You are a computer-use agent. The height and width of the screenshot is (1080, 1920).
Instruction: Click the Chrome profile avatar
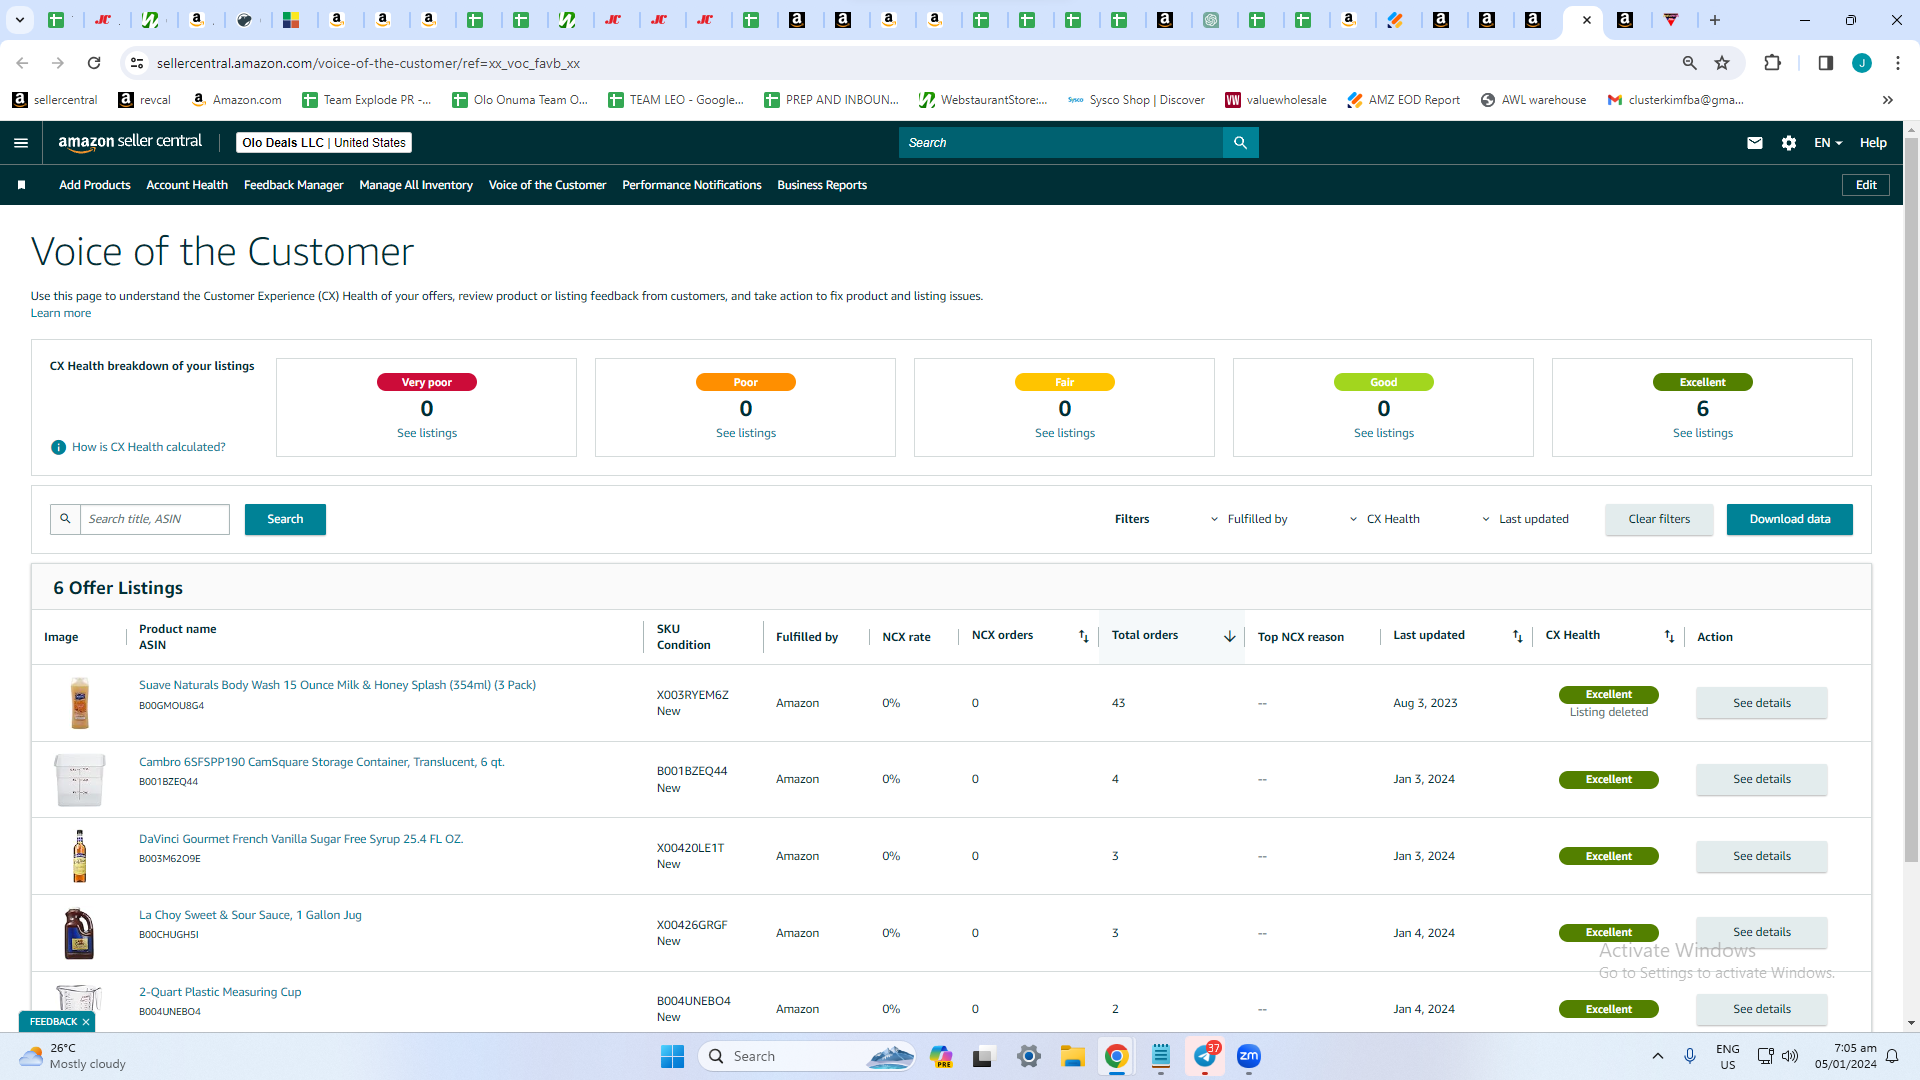(1862, 63)
